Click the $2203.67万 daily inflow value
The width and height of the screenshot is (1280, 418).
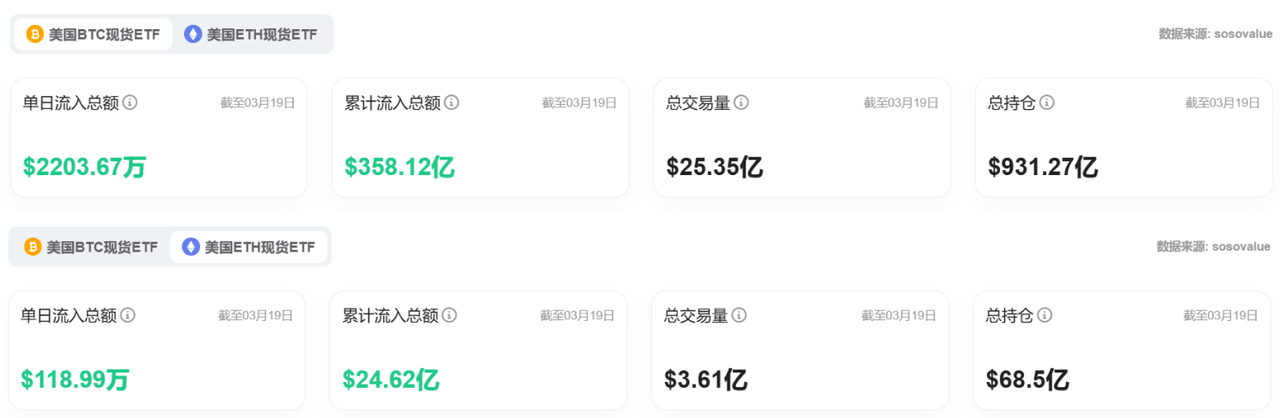(x=85, y=167)
